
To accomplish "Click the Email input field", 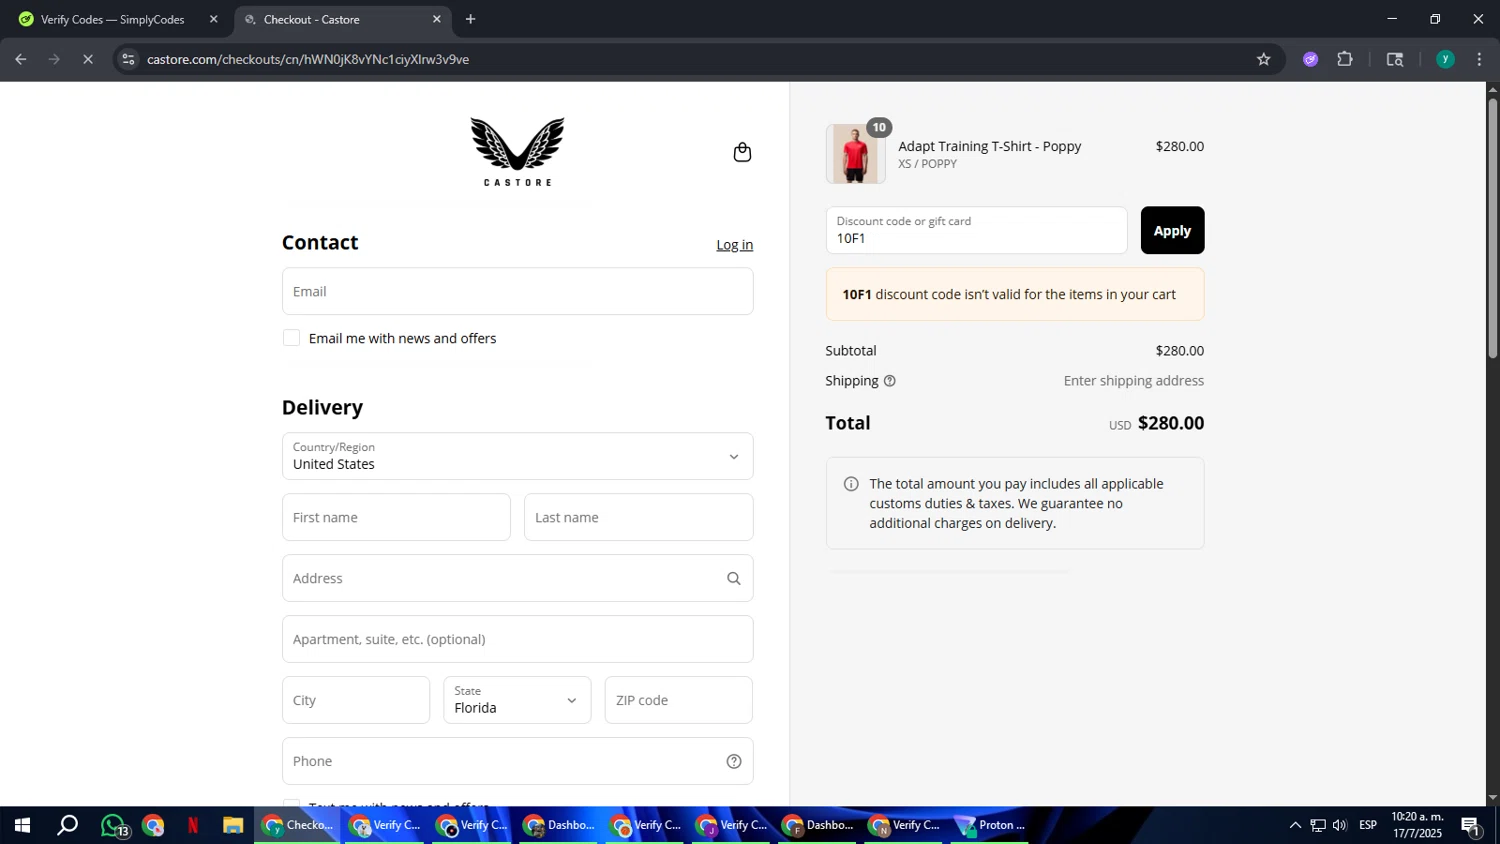I will tap(517, 291).
